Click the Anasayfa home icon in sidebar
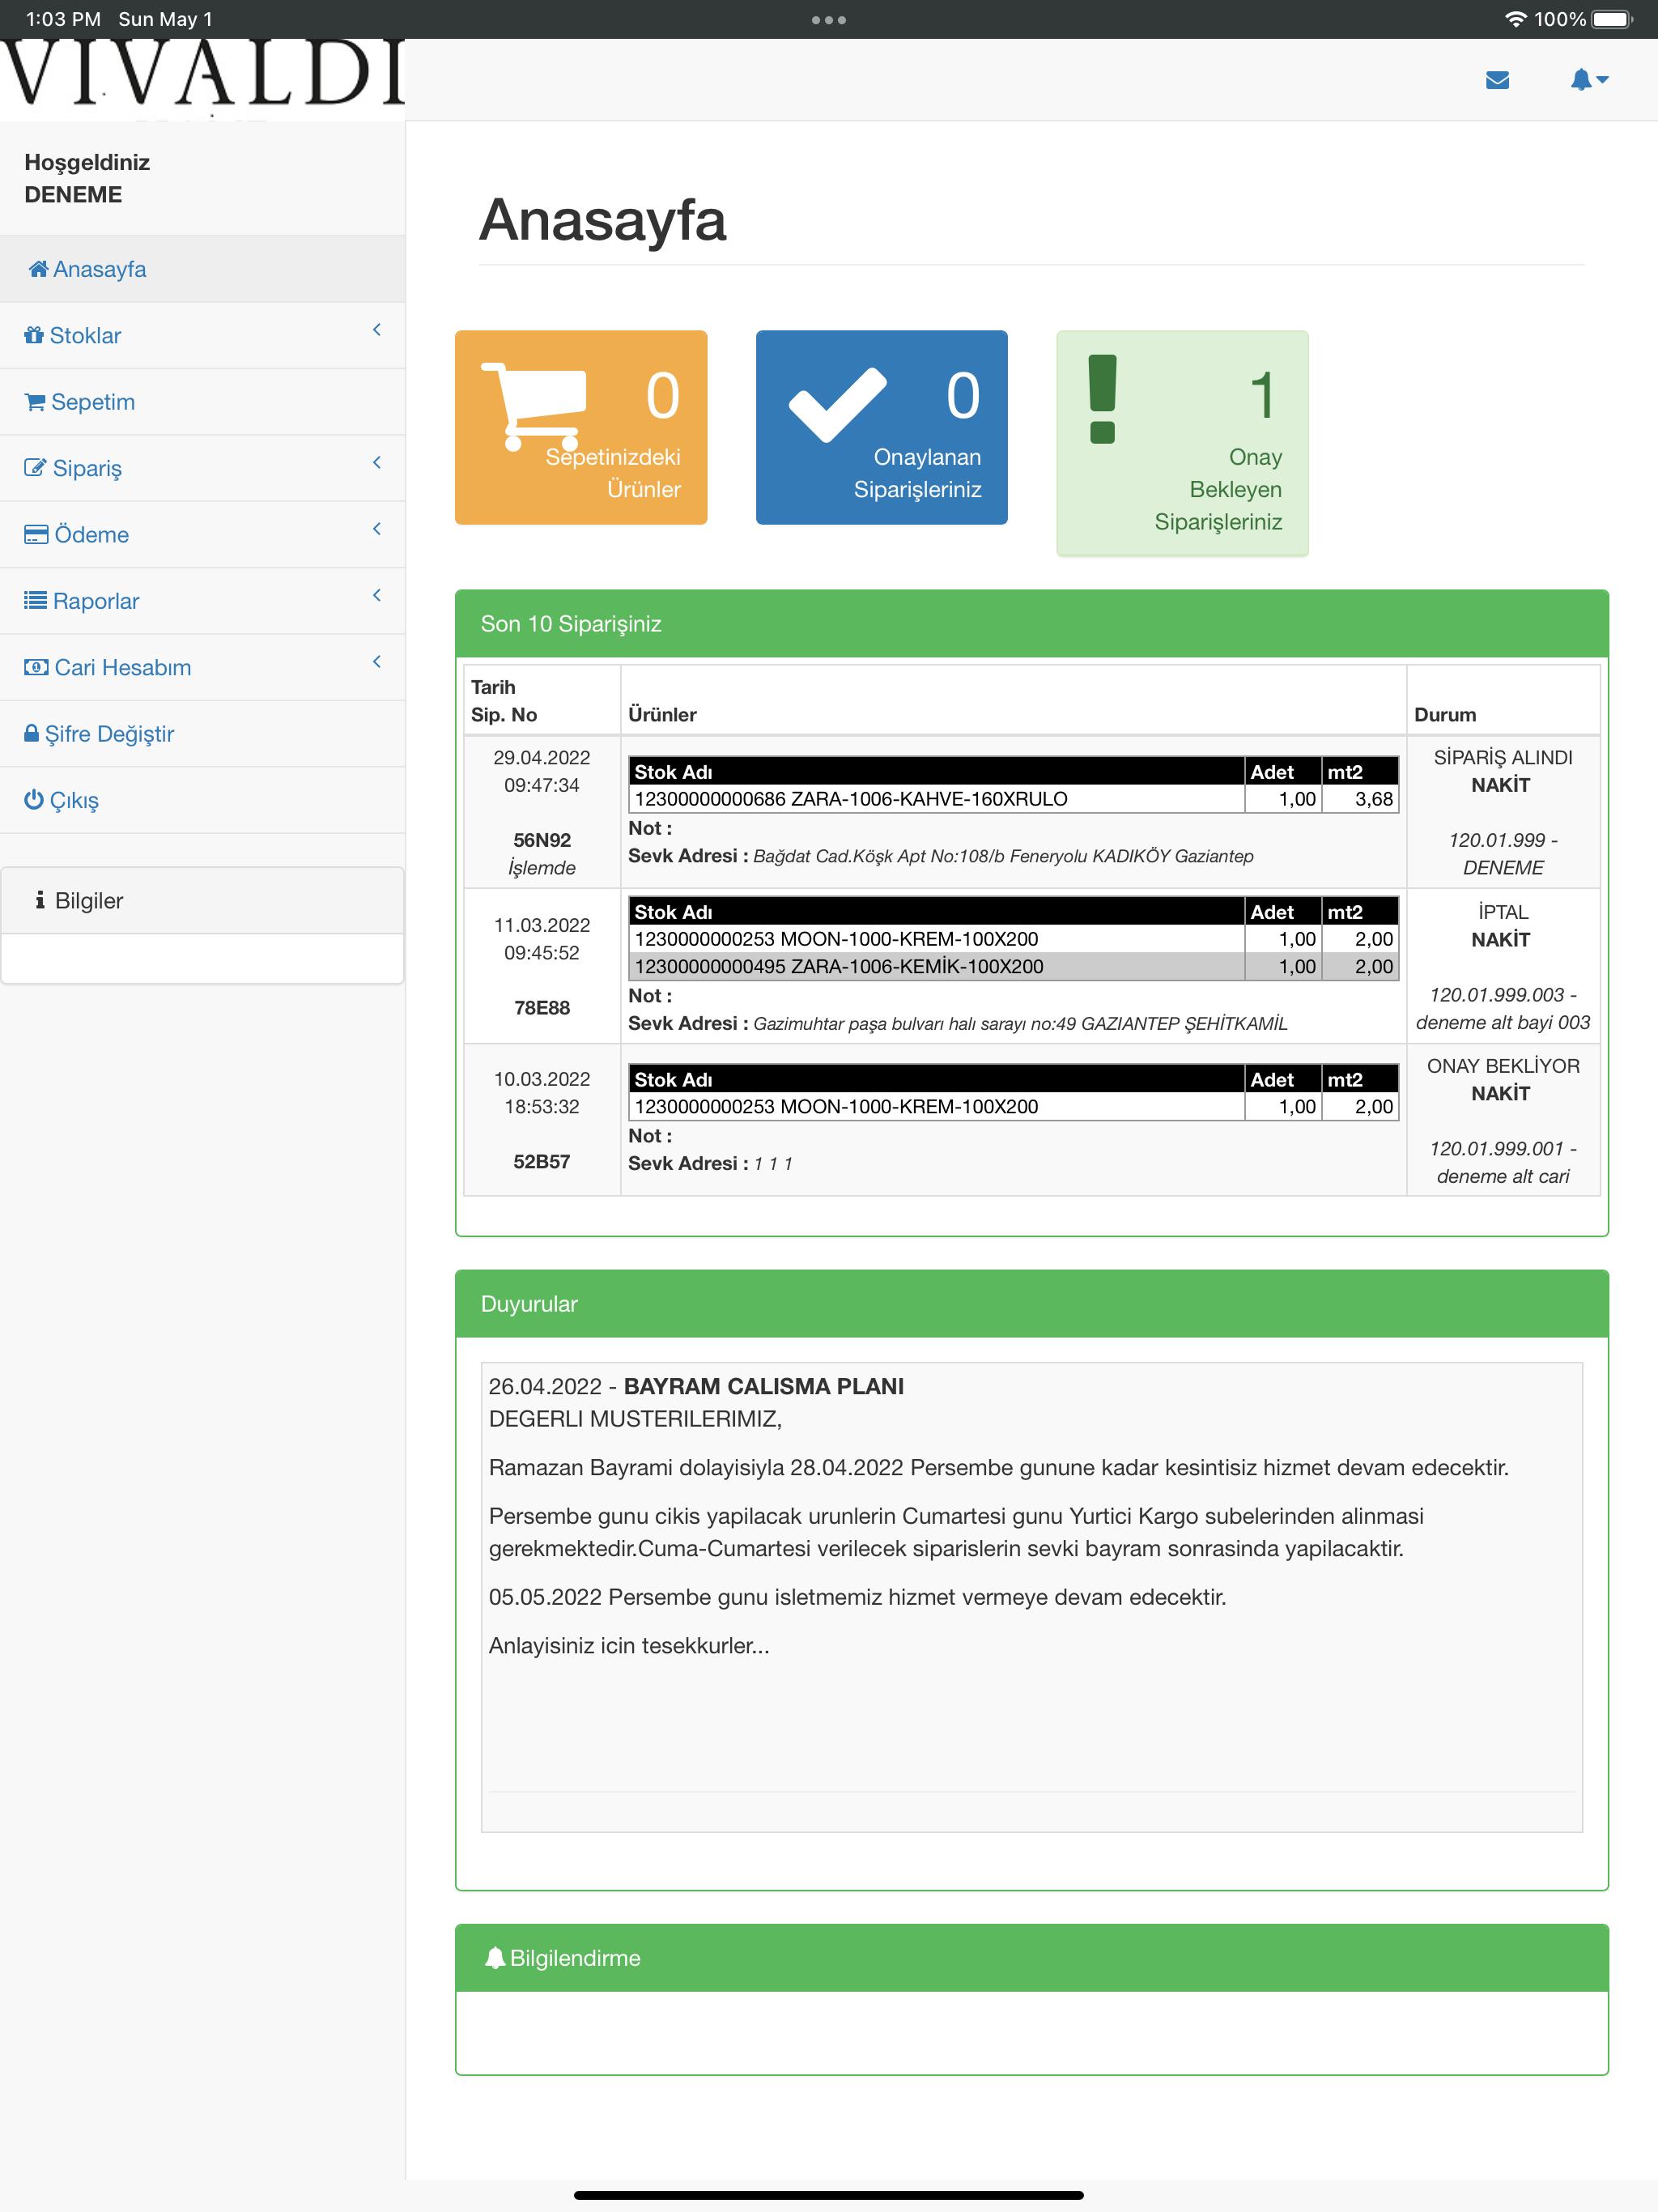Image resolution: width=1658 pixels, height=2212 pixels. [x=38, y=268]
